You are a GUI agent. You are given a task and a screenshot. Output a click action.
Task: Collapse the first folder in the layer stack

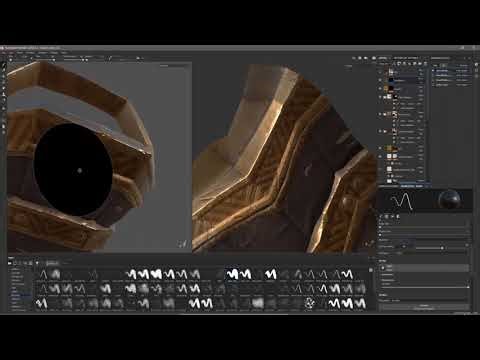tap(384, 97)
